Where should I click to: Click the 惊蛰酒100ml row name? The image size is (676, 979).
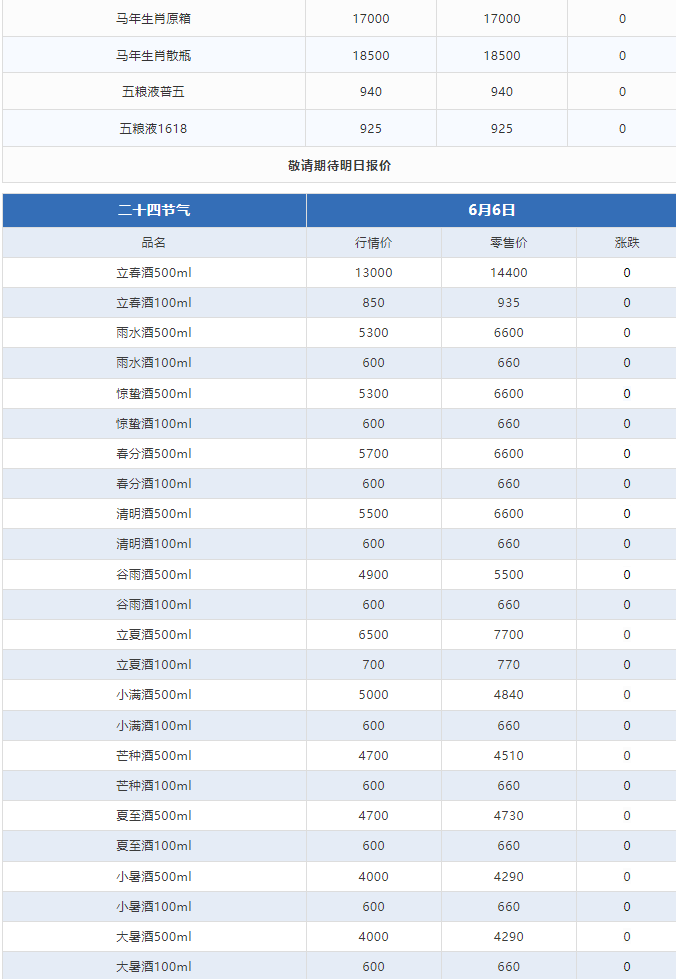(x=154, y=424)
